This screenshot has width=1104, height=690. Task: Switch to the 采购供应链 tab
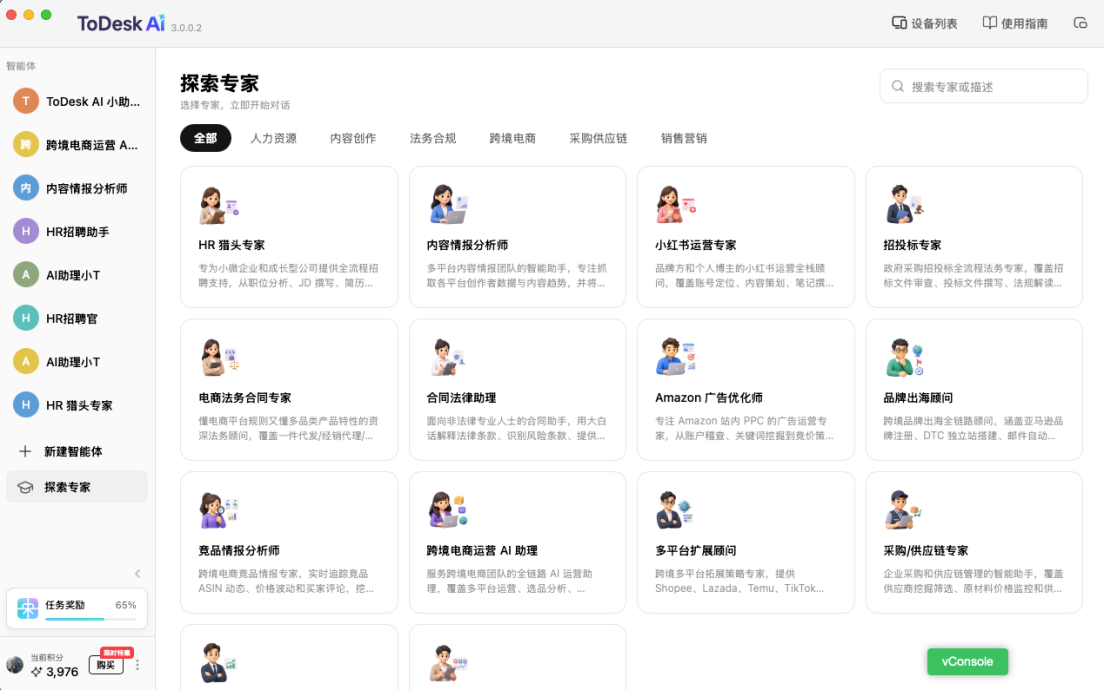tap(598, 138)
